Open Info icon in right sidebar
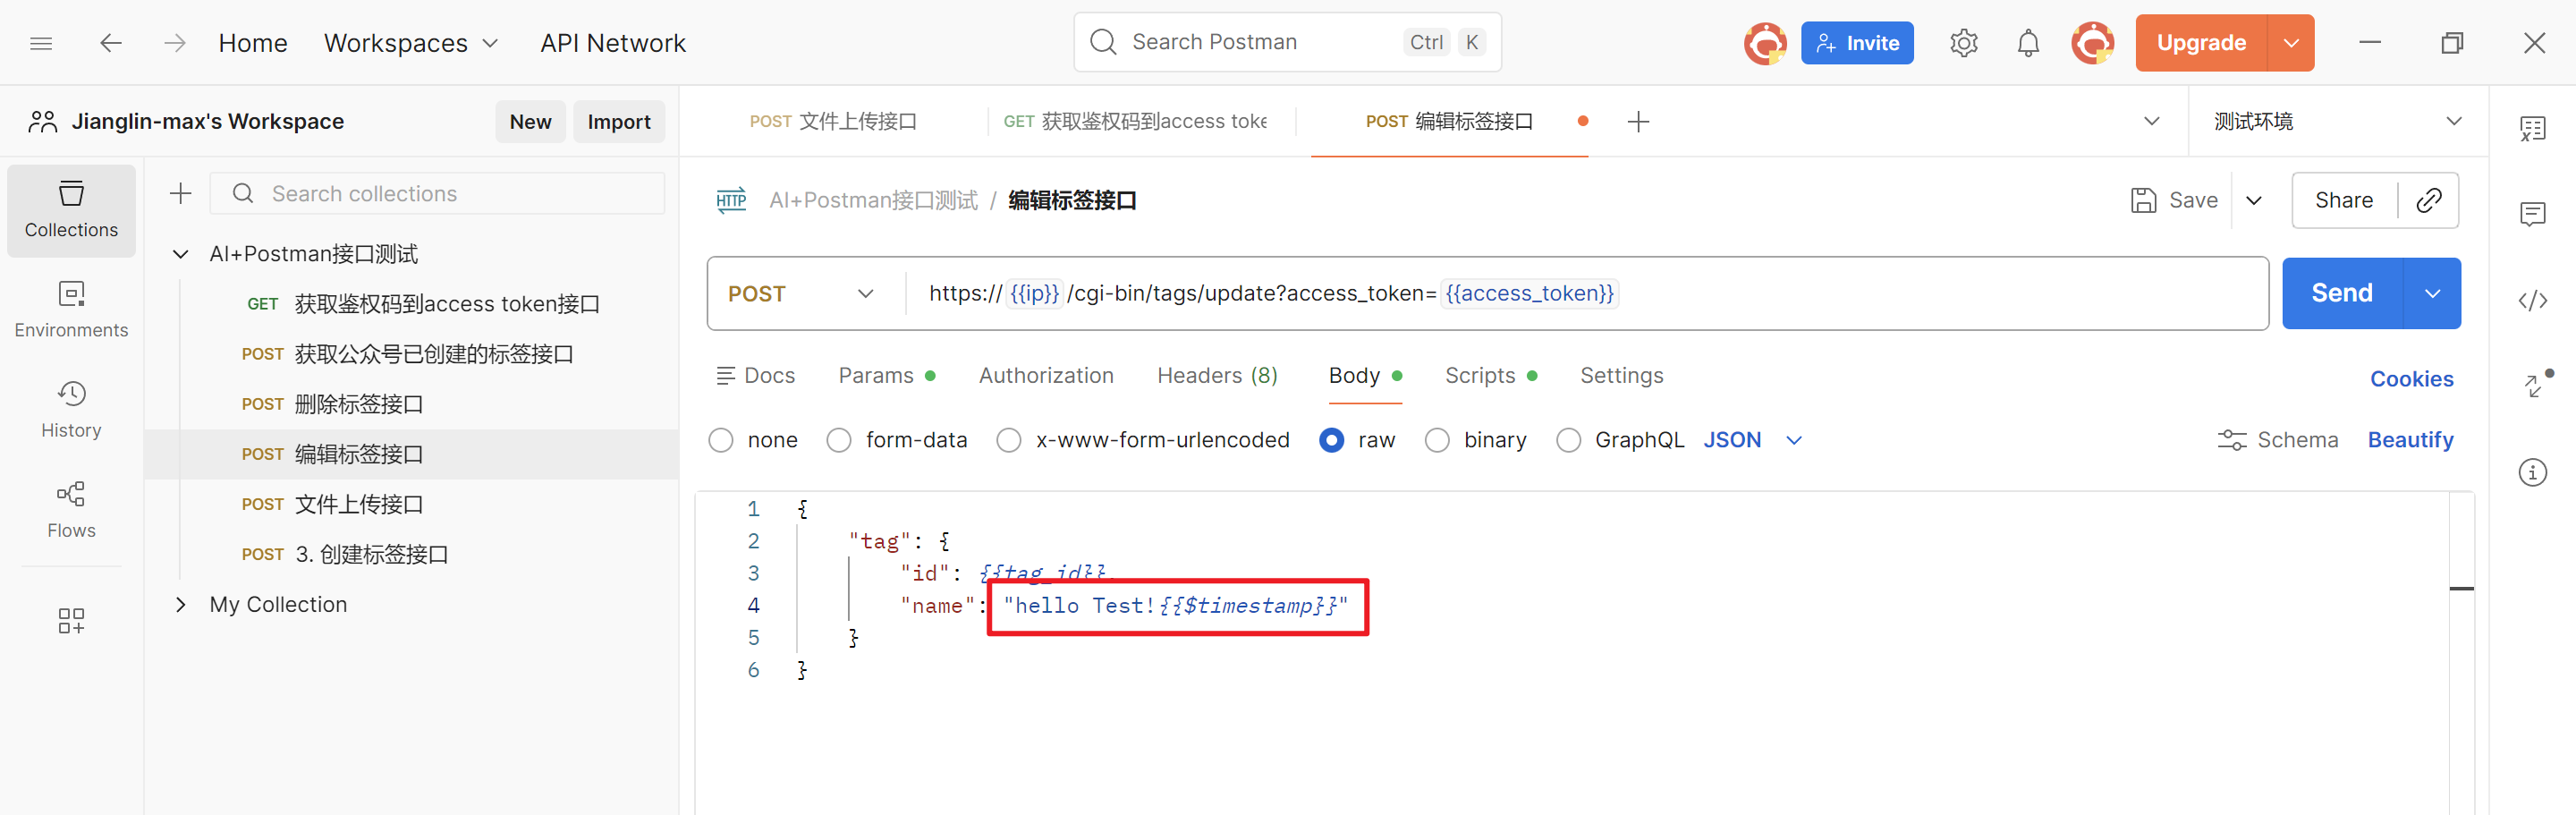 (2532, 472)
